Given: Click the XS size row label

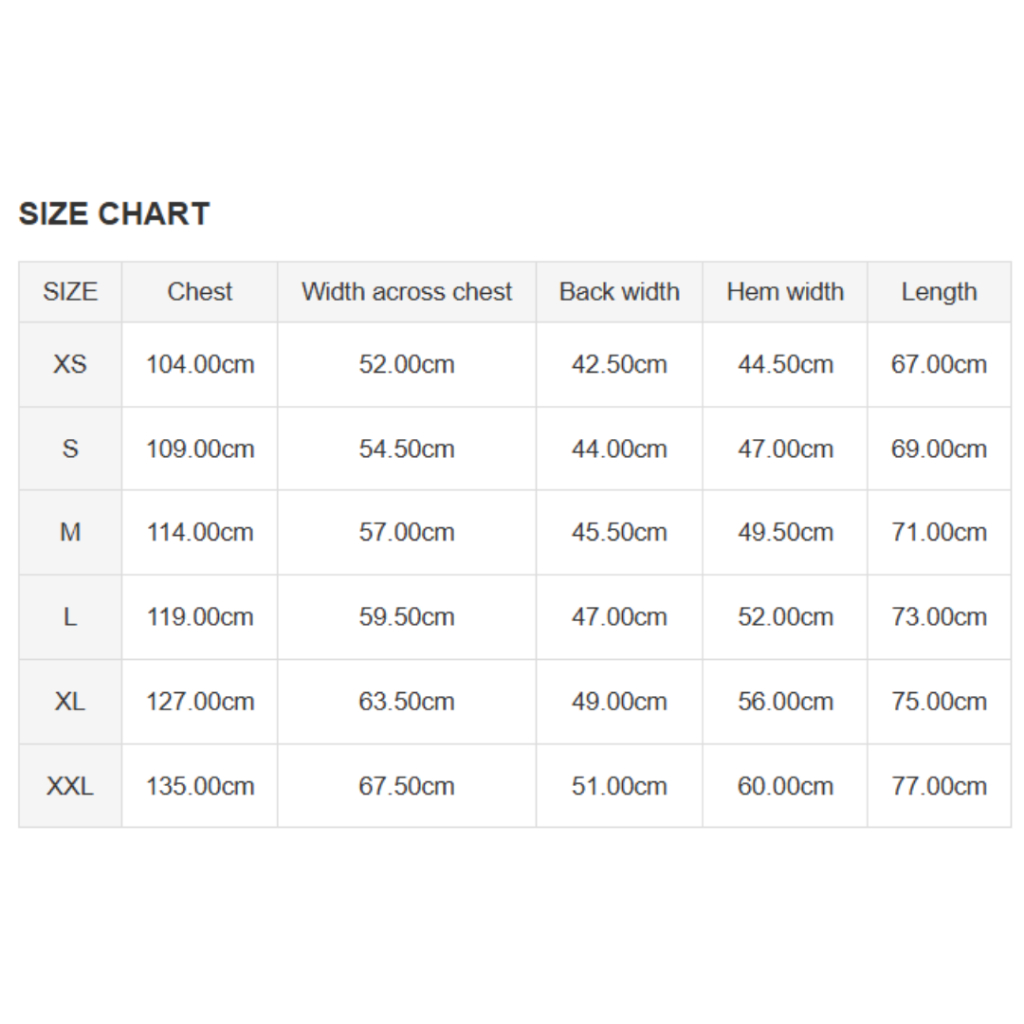Looking at the screenshot, I should [x=70, y=364].
